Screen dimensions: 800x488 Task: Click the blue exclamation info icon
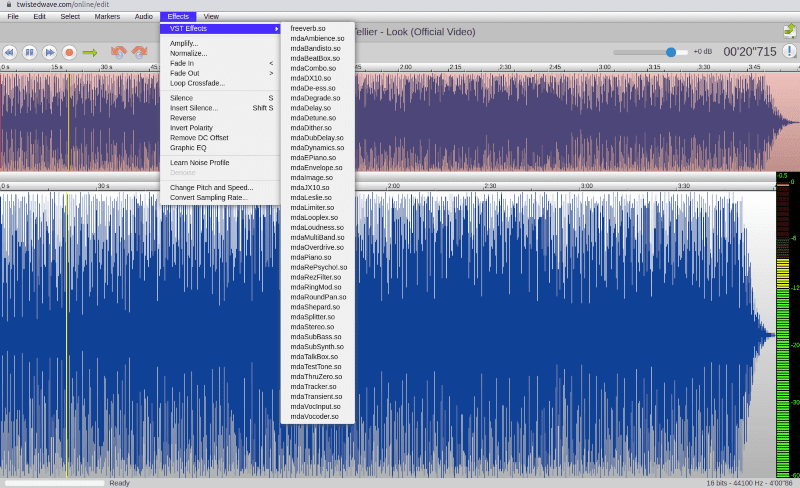789,51
